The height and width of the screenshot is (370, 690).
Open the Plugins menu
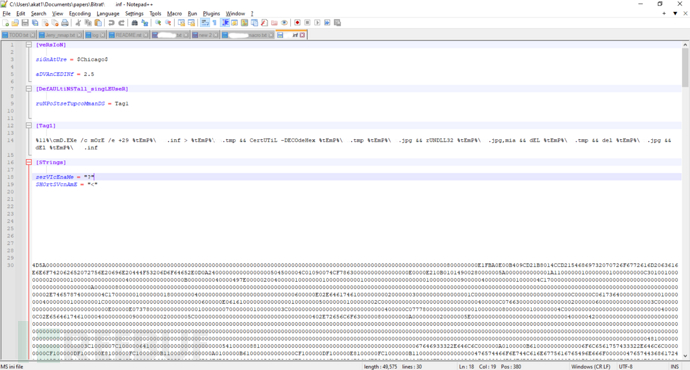coord(211,14)
